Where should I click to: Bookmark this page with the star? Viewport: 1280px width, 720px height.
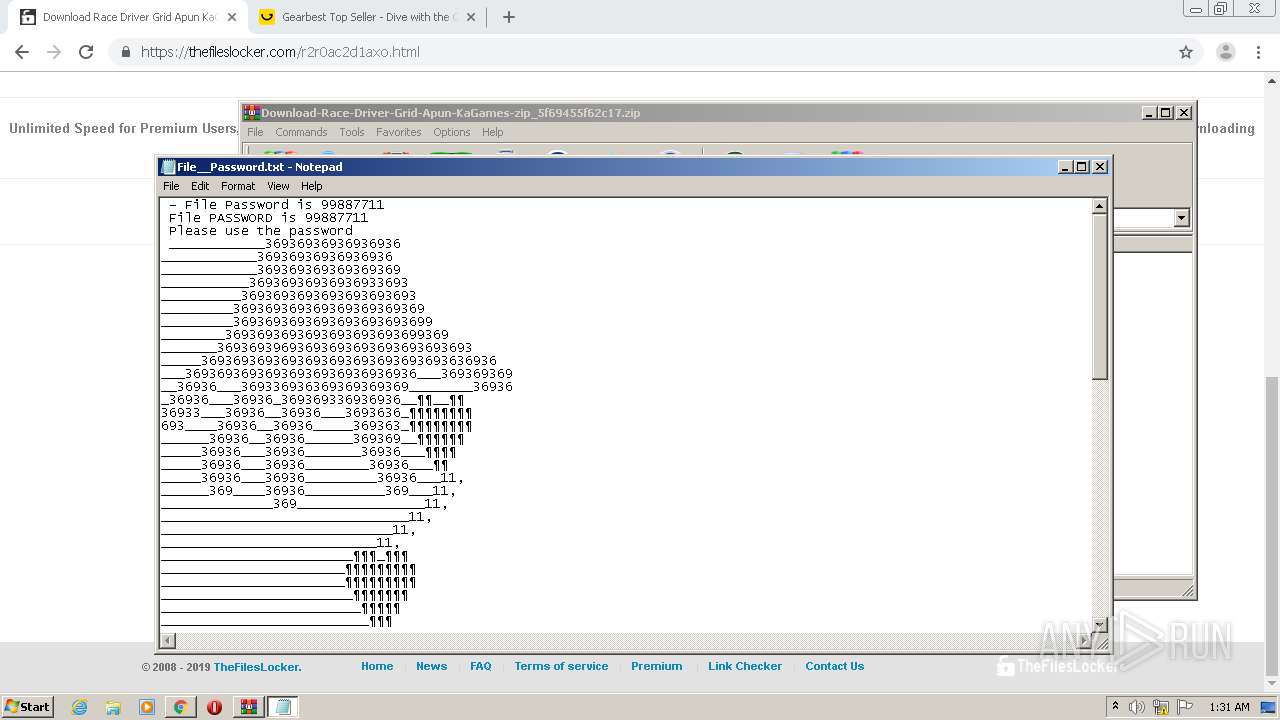(1186, 52)
